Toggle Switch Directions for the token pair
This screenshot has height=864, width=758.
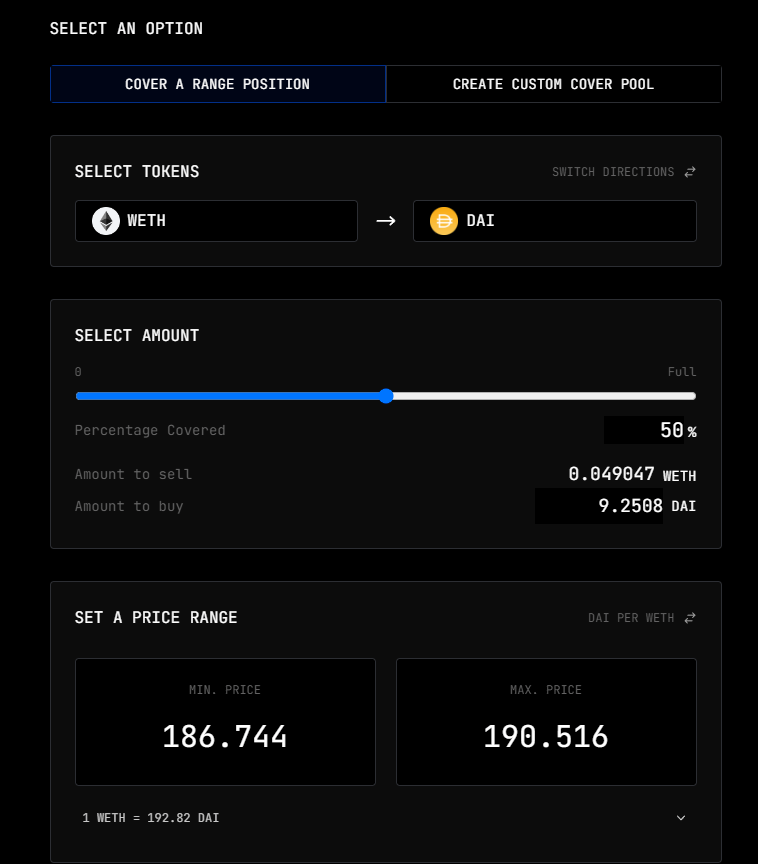[x=613, y=172]
